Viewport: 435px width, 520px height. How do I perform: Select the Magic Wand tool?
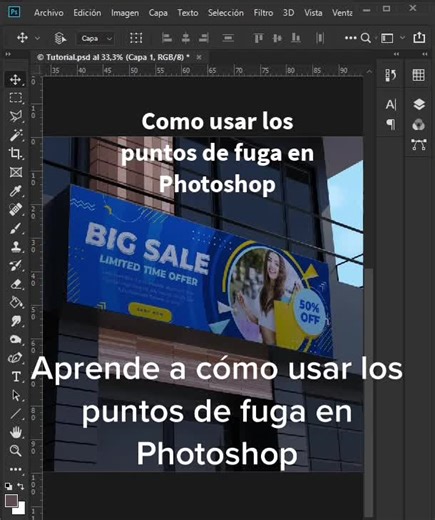pos(16,135)
